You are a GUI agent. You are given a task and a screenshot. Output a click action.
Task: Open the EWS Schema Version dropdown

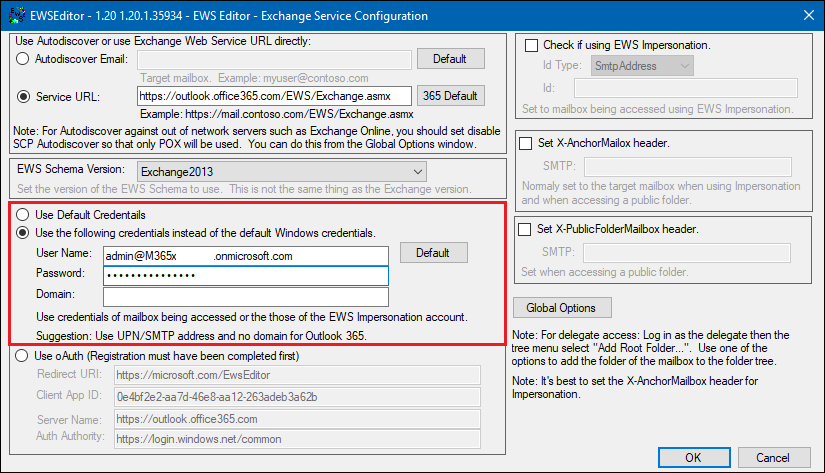click(282, 172)
